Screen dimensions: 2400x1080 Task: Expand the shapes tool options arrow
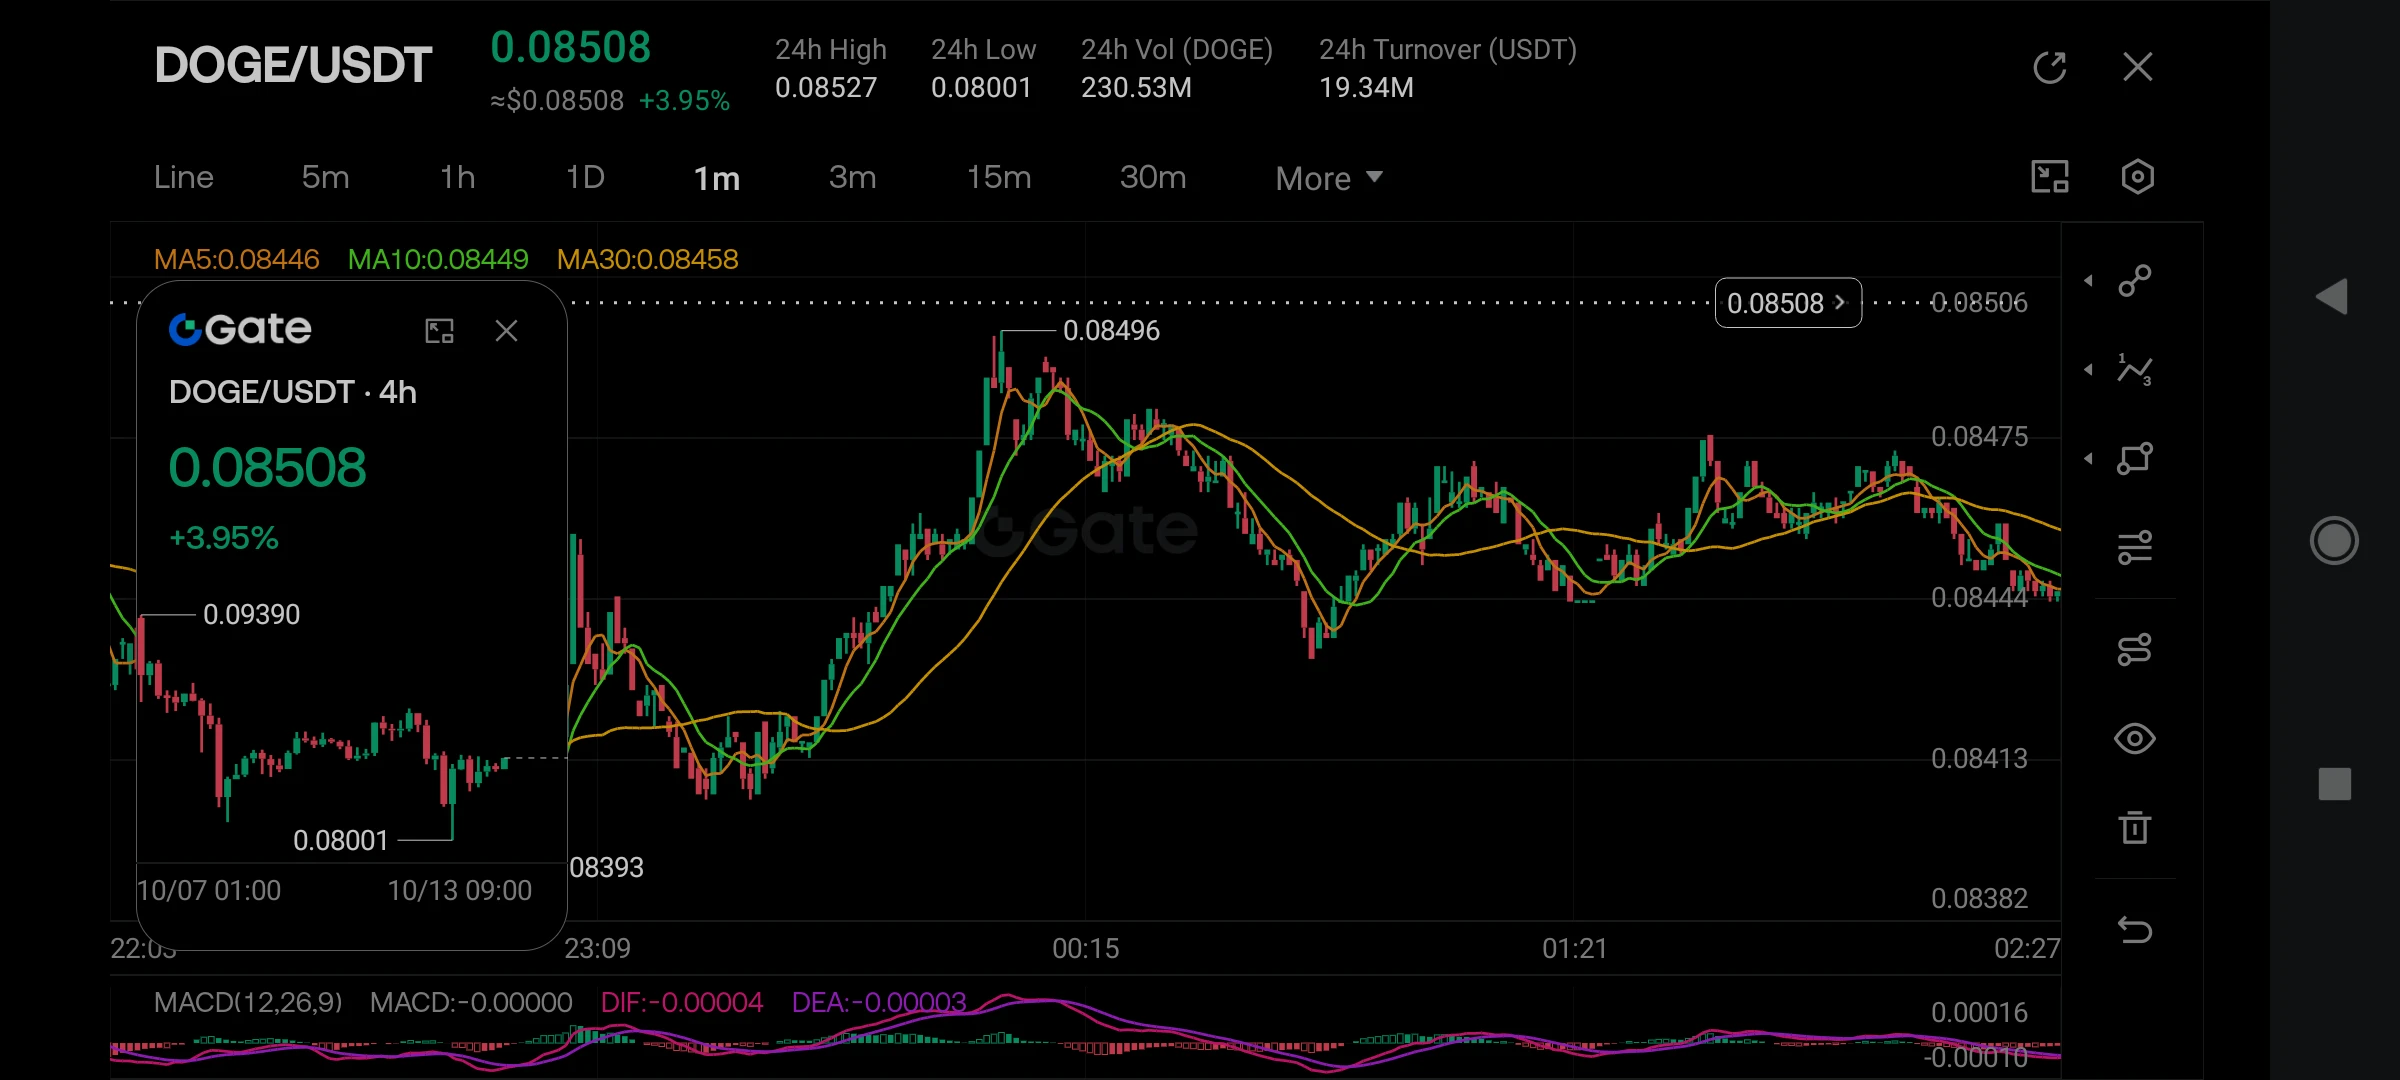point(2088,459)
